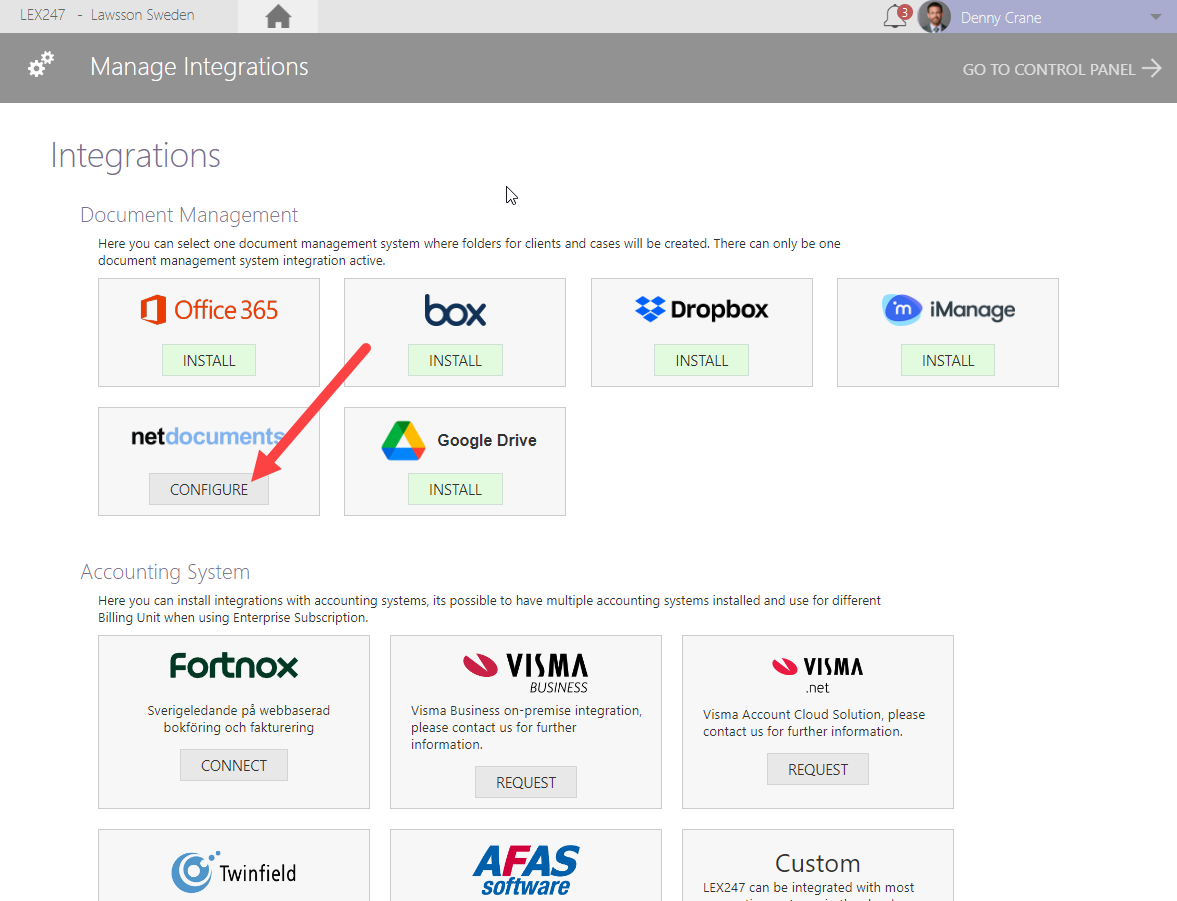Install the Google Drive integration

[455, 490]
